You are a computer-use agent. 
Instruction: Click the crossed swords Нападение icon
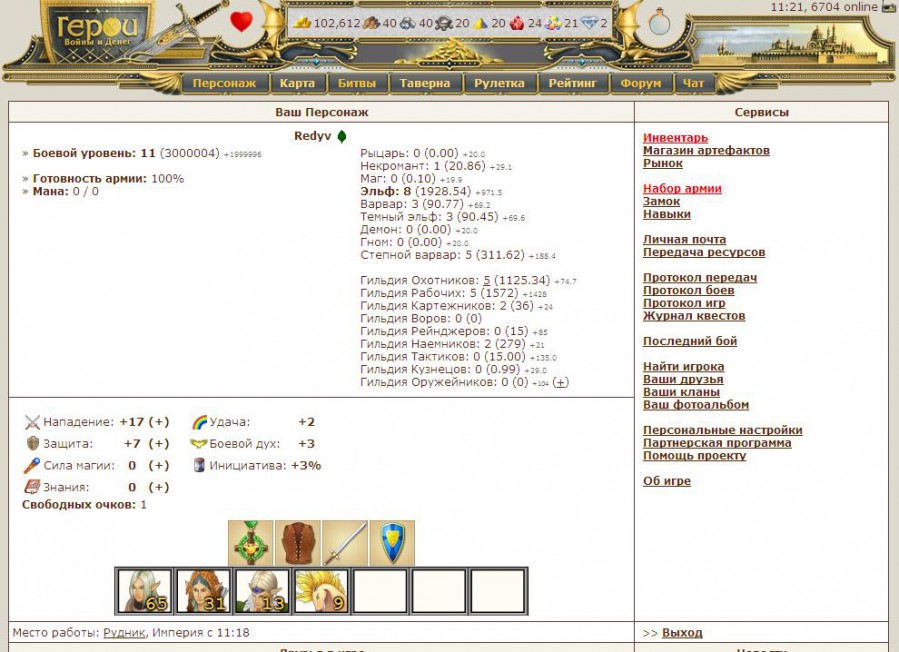(x=32, y=422)
